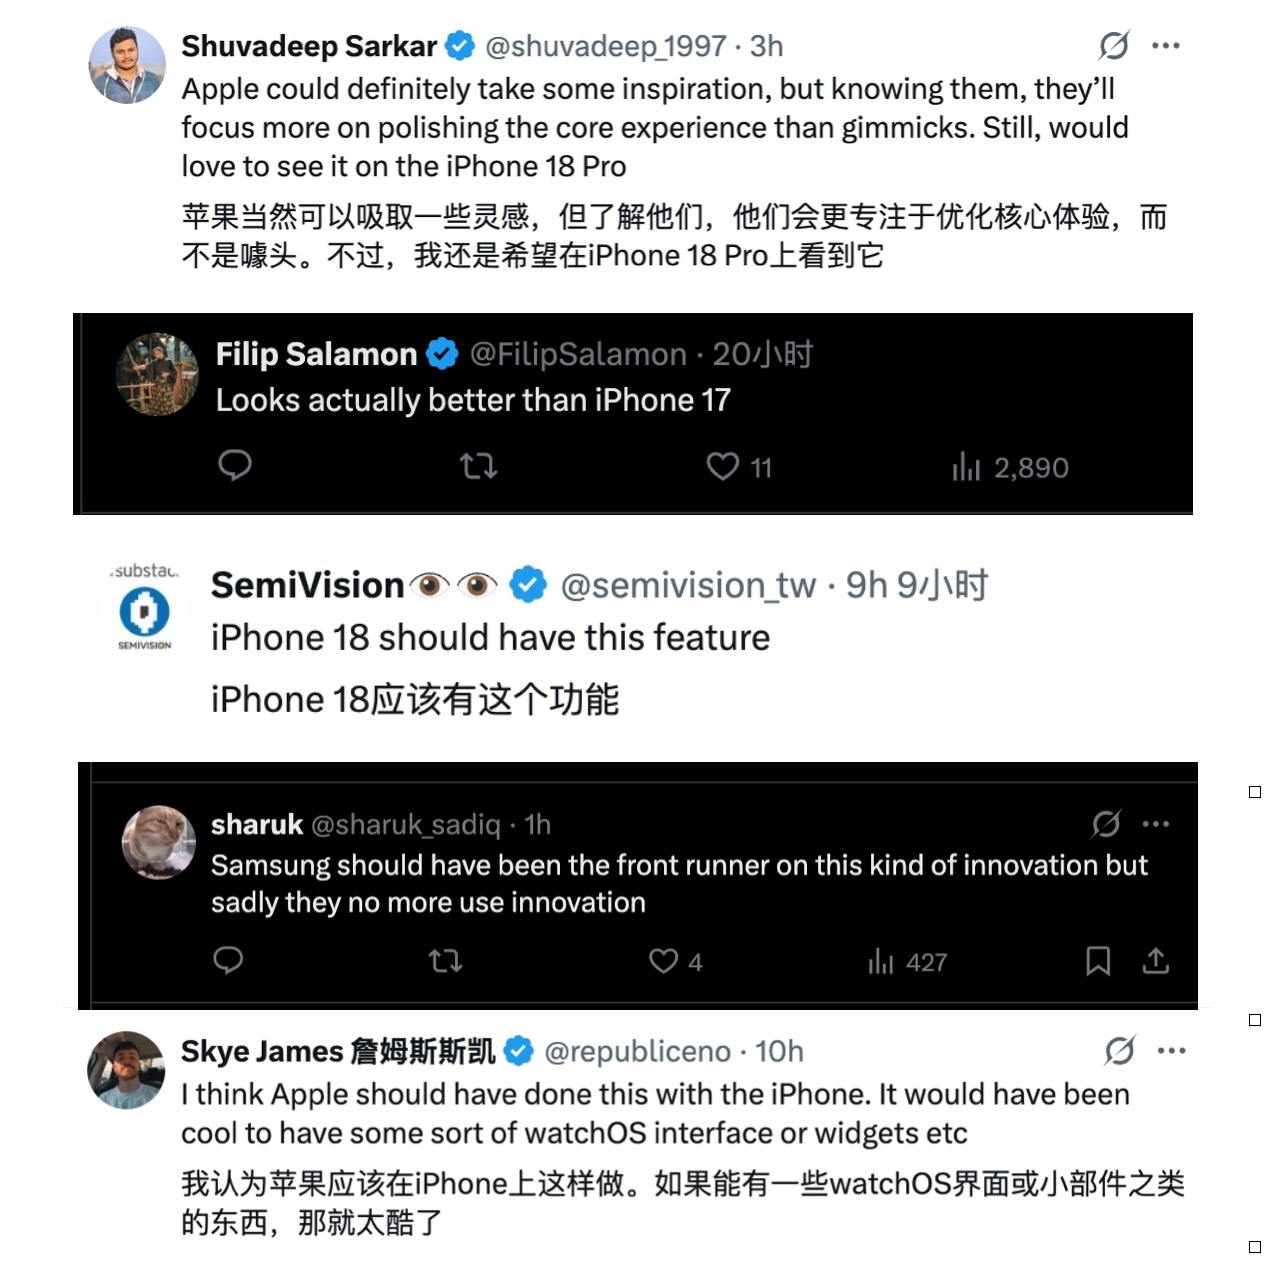Retweet sharuk's Samsung post

pyautogui.click(x=445, y=961)
